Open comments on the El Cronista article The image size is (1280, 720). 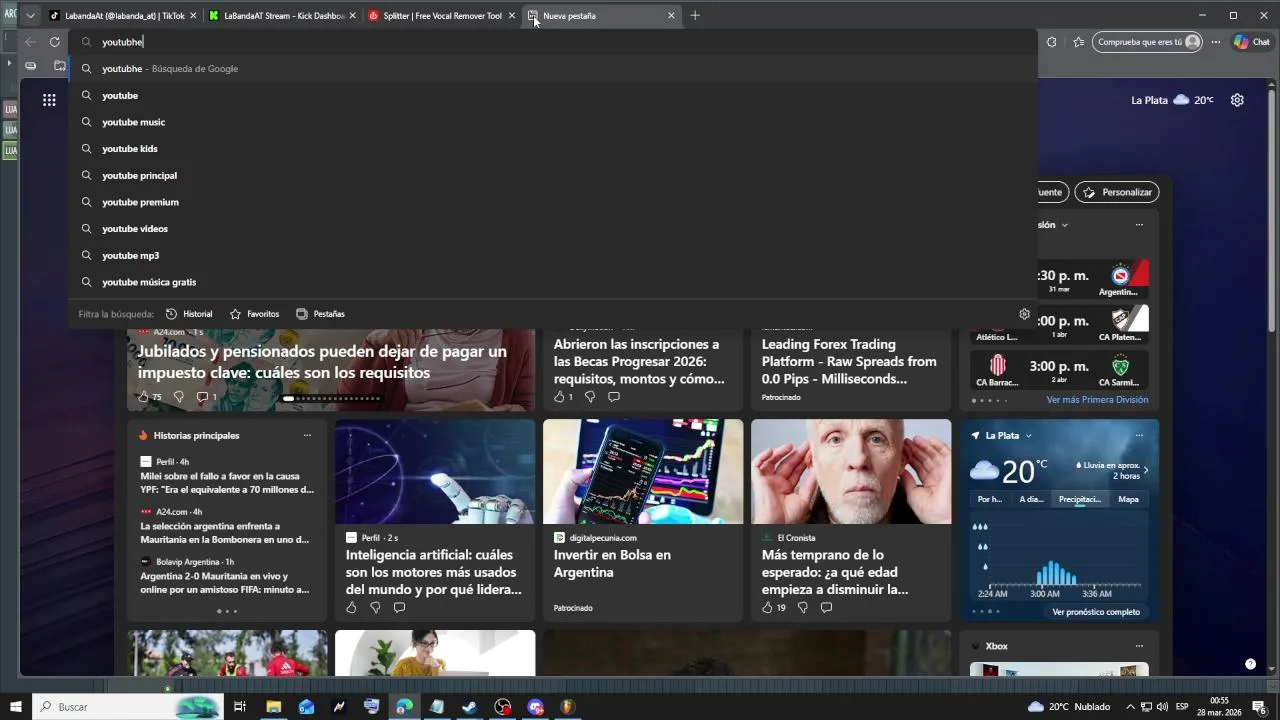[x=826, y=607]
